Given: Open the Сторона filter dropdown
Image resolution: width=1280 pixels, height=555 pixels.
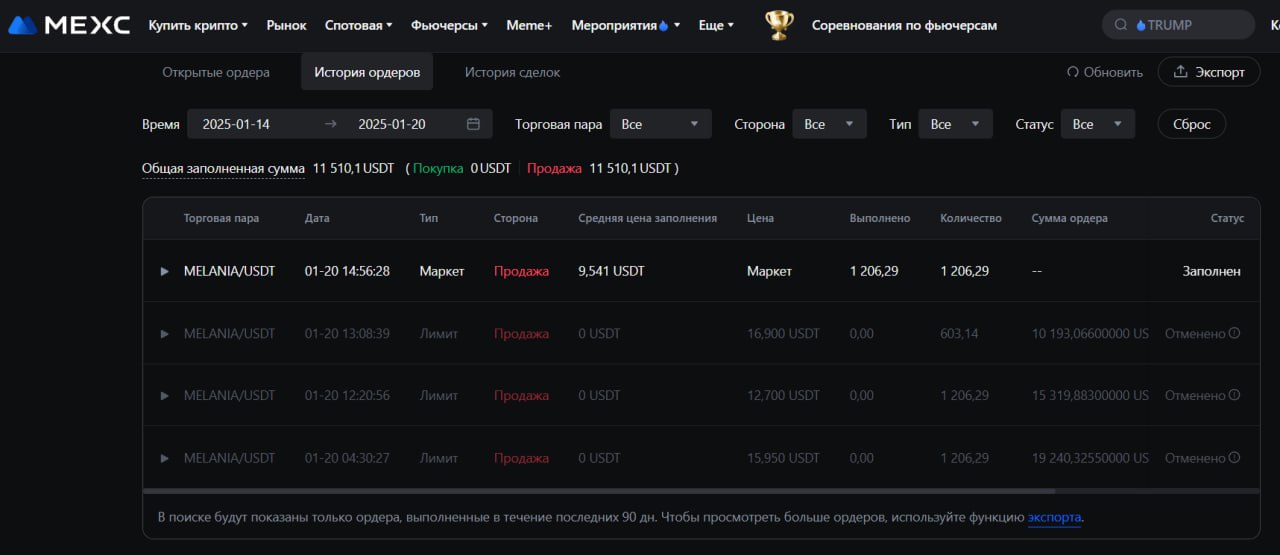Looking at the screenshot, I should click(x=829, y=124).
